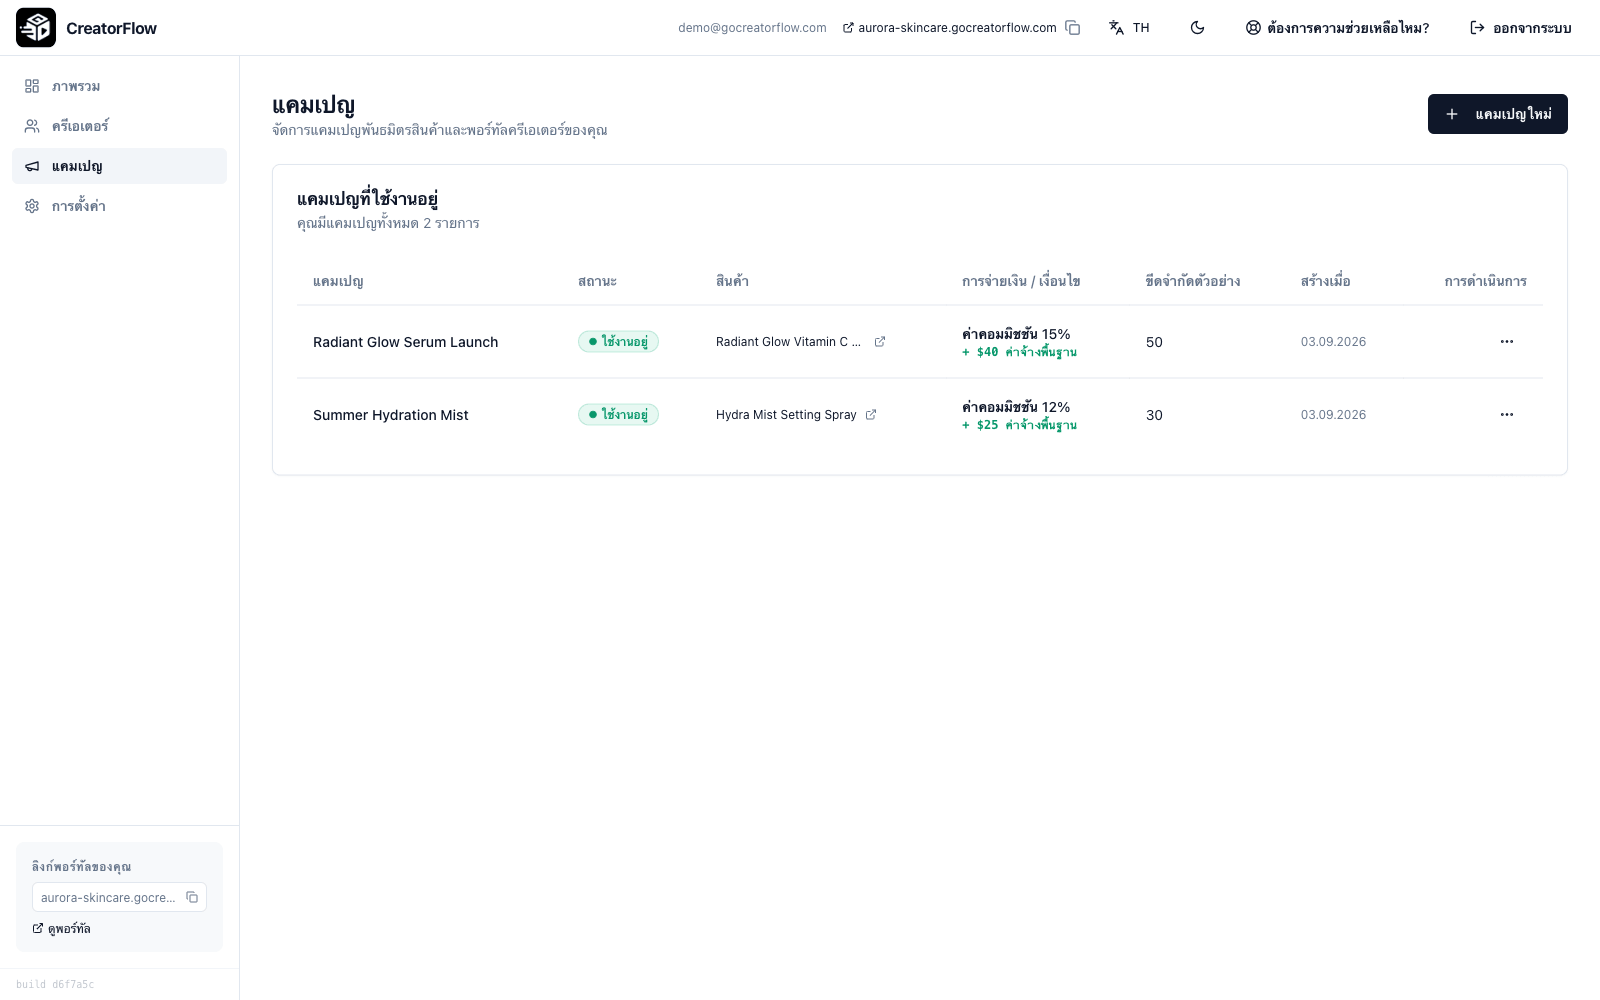
Task: Open actions menu for Radiant Glow Serum Launch
Action: (1506, 342)
